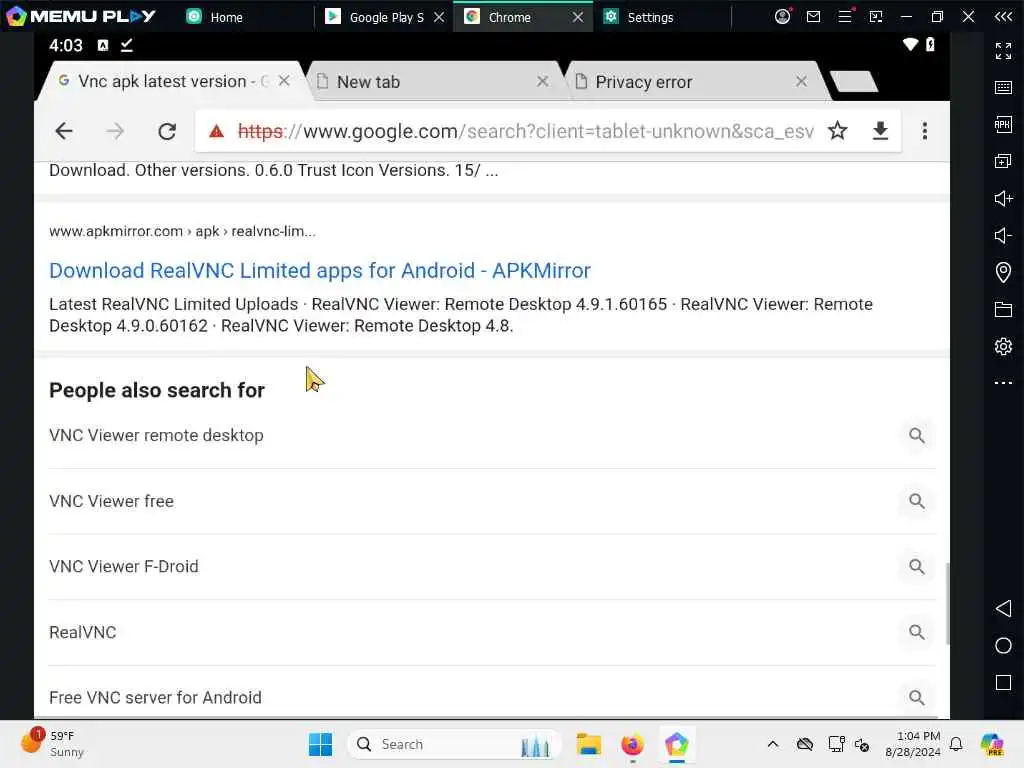Tap Android back triangle button

(1003, 609)
